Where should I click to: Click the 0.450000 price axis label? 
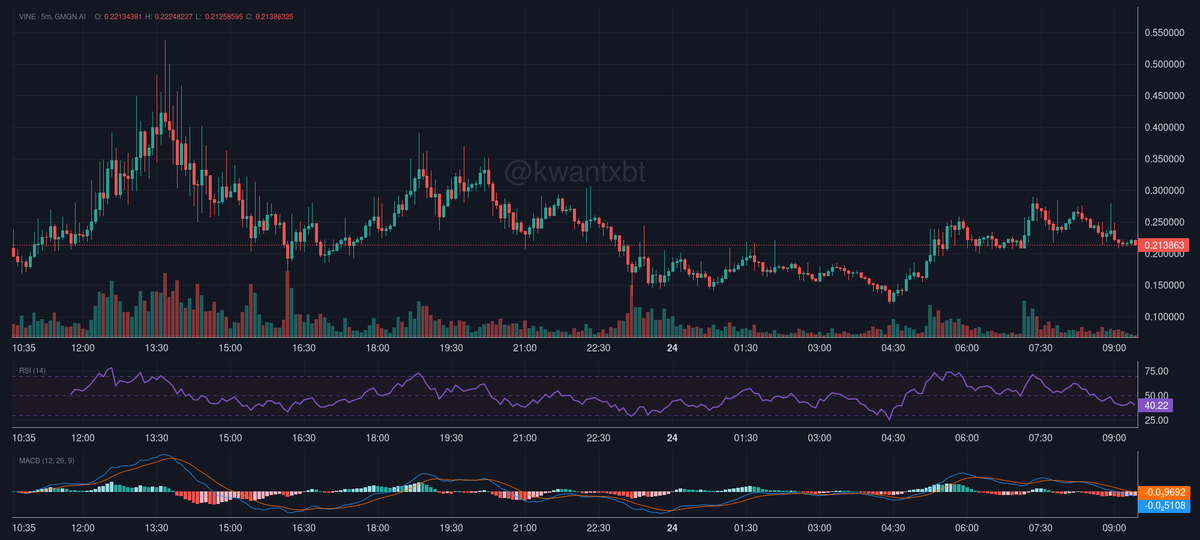(x=1163, y=96)
